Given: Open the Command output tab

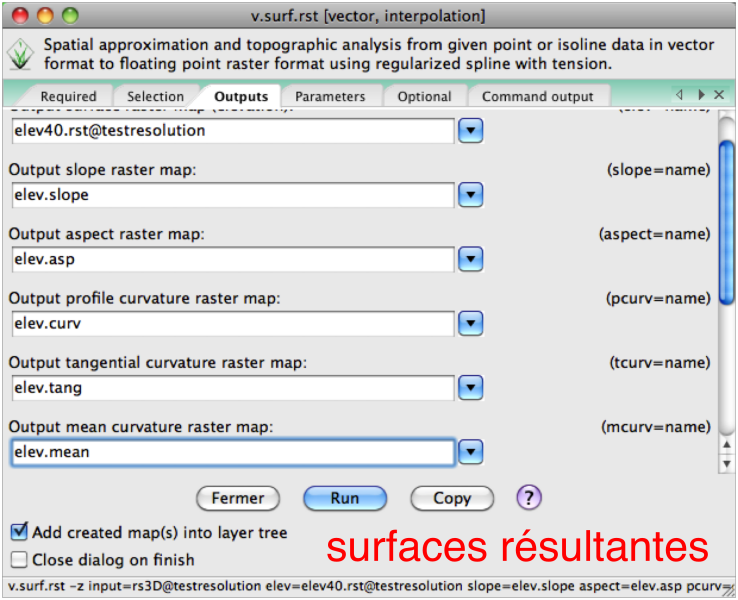Looking at the screenshot, I should click(537, 97).
